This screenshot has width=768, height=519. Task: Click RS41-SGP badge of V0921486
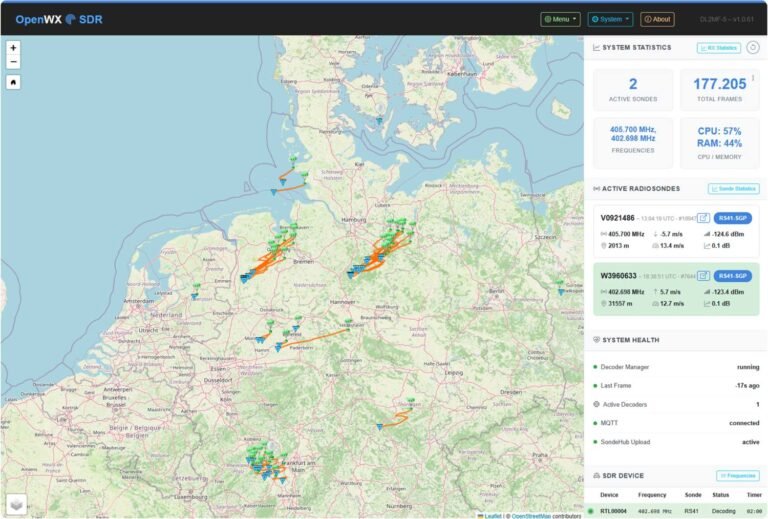[733, 218]
